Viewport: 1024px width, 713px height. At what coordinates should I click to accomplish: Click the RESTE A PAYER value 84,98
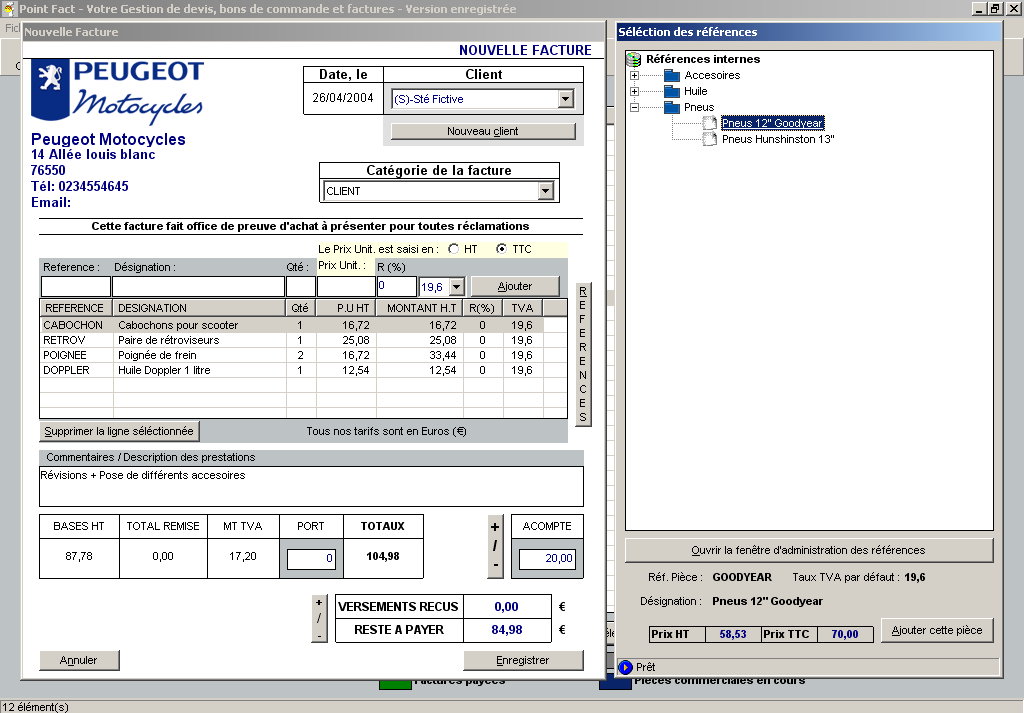click(507, 630)
